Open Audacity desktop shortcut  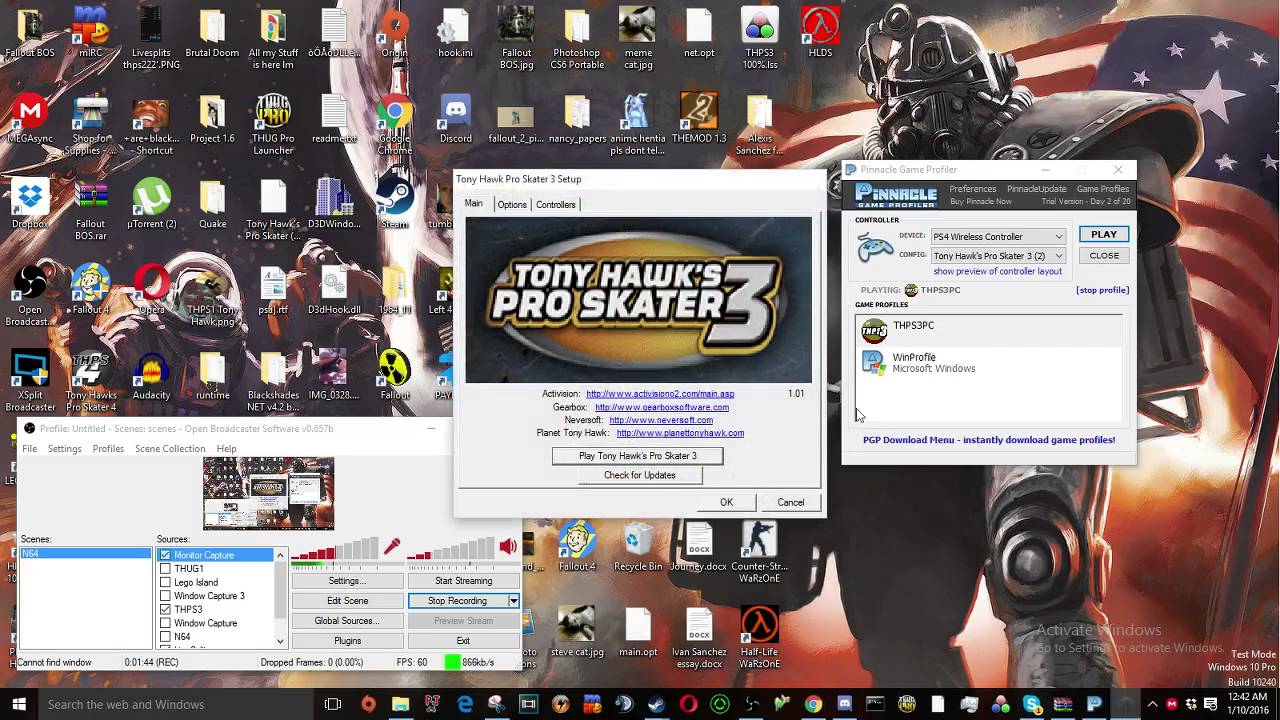point(152,372)
